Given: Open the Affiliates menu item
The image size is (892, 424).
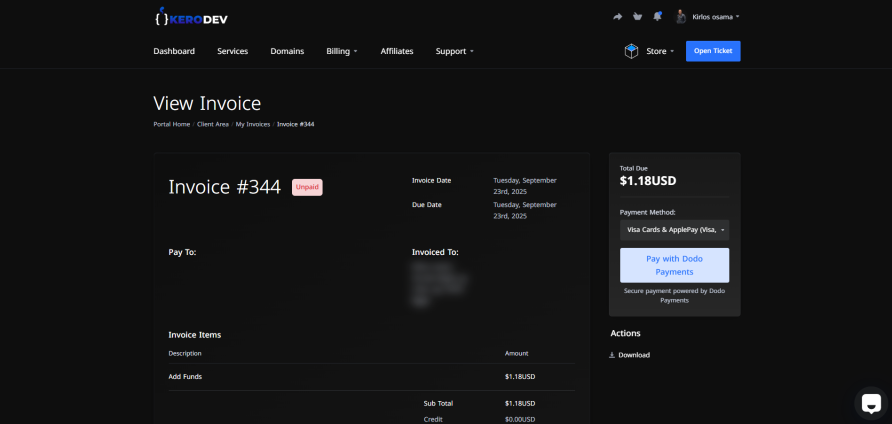Looking at the screenshot, I should click(397, 51).
